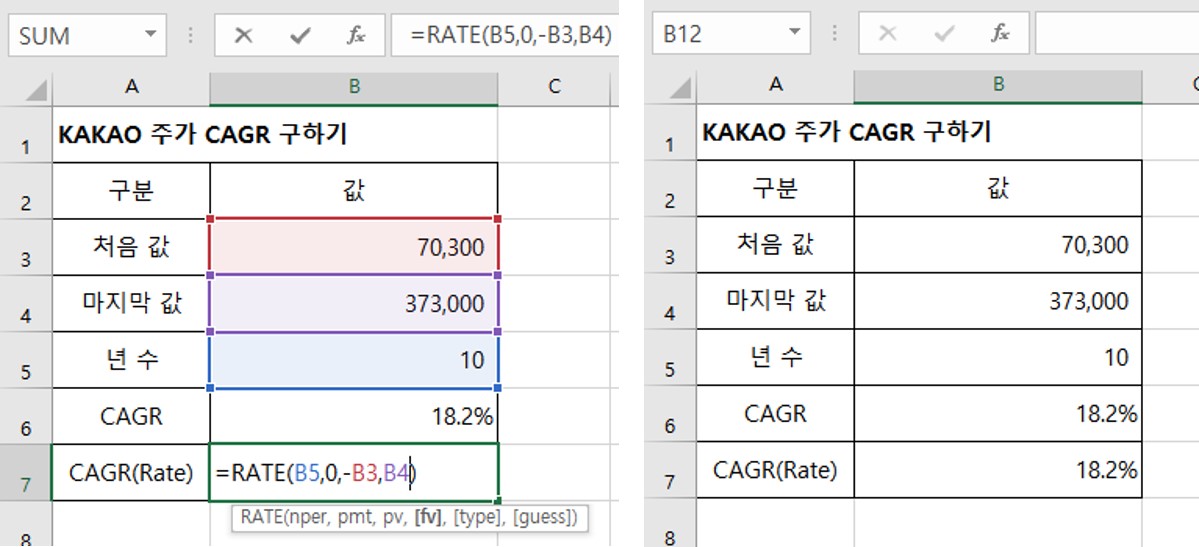Click editing cell B7 with RATE formula
Image resolution: width=1199 pixels, height=547 pixels.
pyautogui.click(x=354, y=473)
